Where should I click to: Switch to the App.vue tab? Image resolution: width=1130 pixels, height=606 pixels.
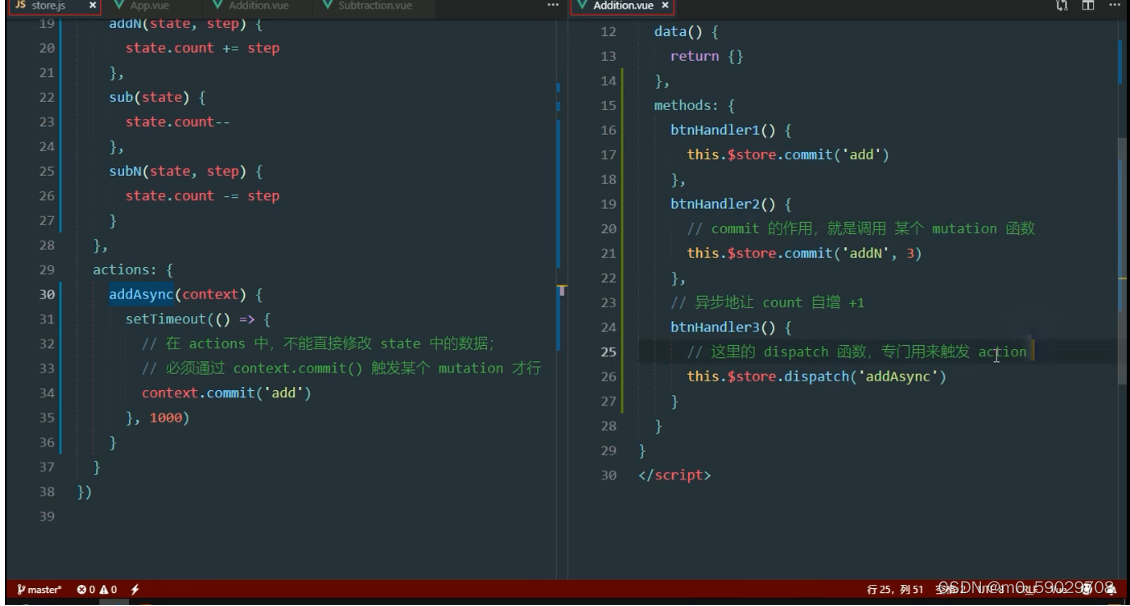(x=149, y=5)
